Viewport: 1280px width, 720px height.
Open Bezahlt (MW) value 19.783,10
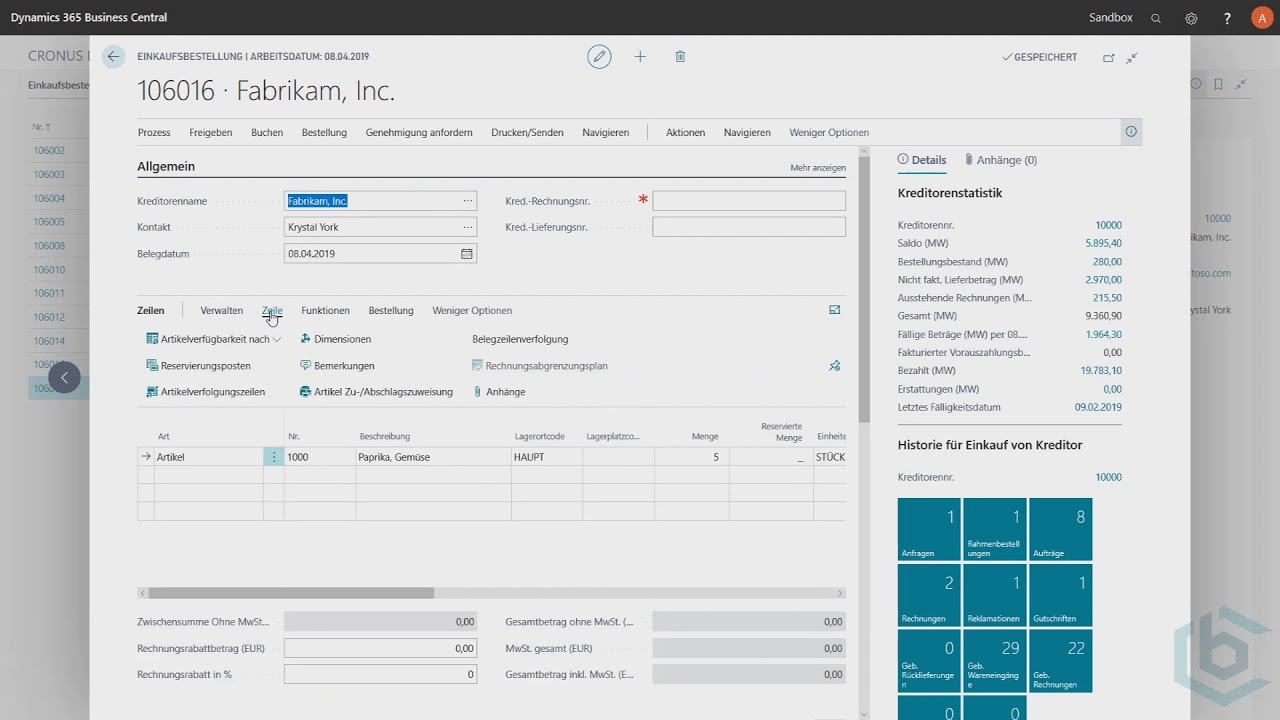(x=1101, y=371)
